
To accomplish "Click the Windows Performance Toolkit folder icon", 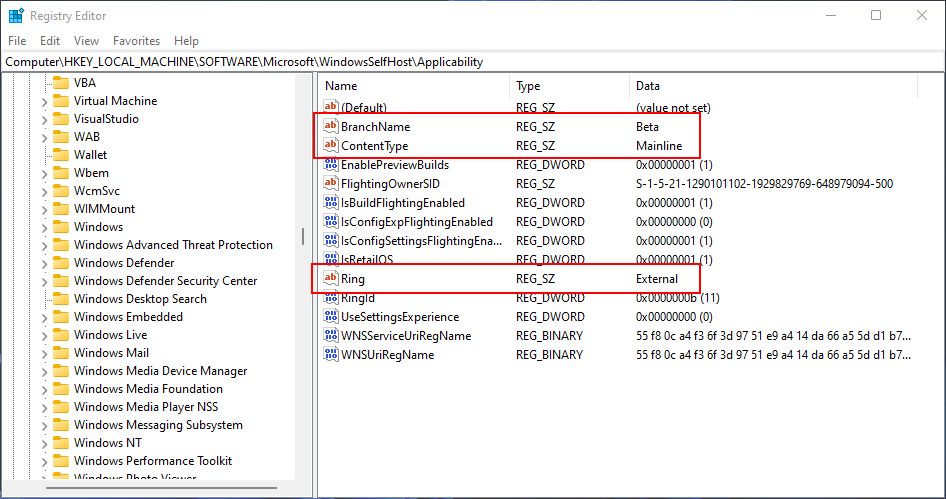I will point(60,460).
